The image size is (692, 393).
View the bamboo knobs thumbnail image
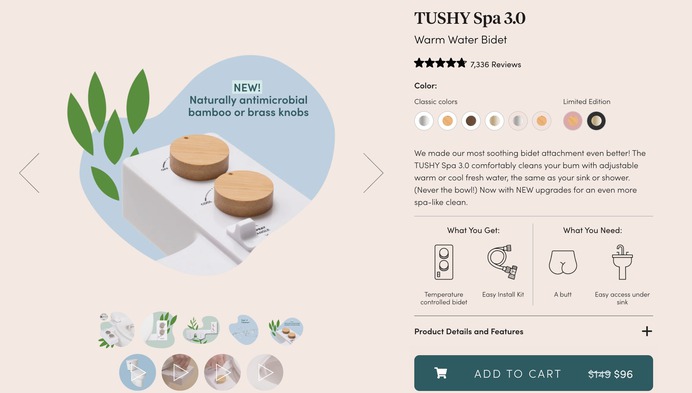(x=286, y=330)
